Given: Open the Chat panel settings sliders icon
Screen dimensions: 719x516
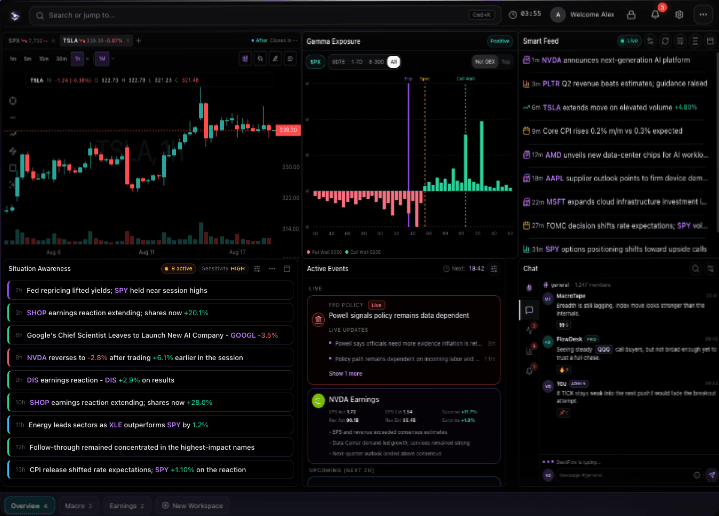Looking at the screenshot, I should coord(710,269).
